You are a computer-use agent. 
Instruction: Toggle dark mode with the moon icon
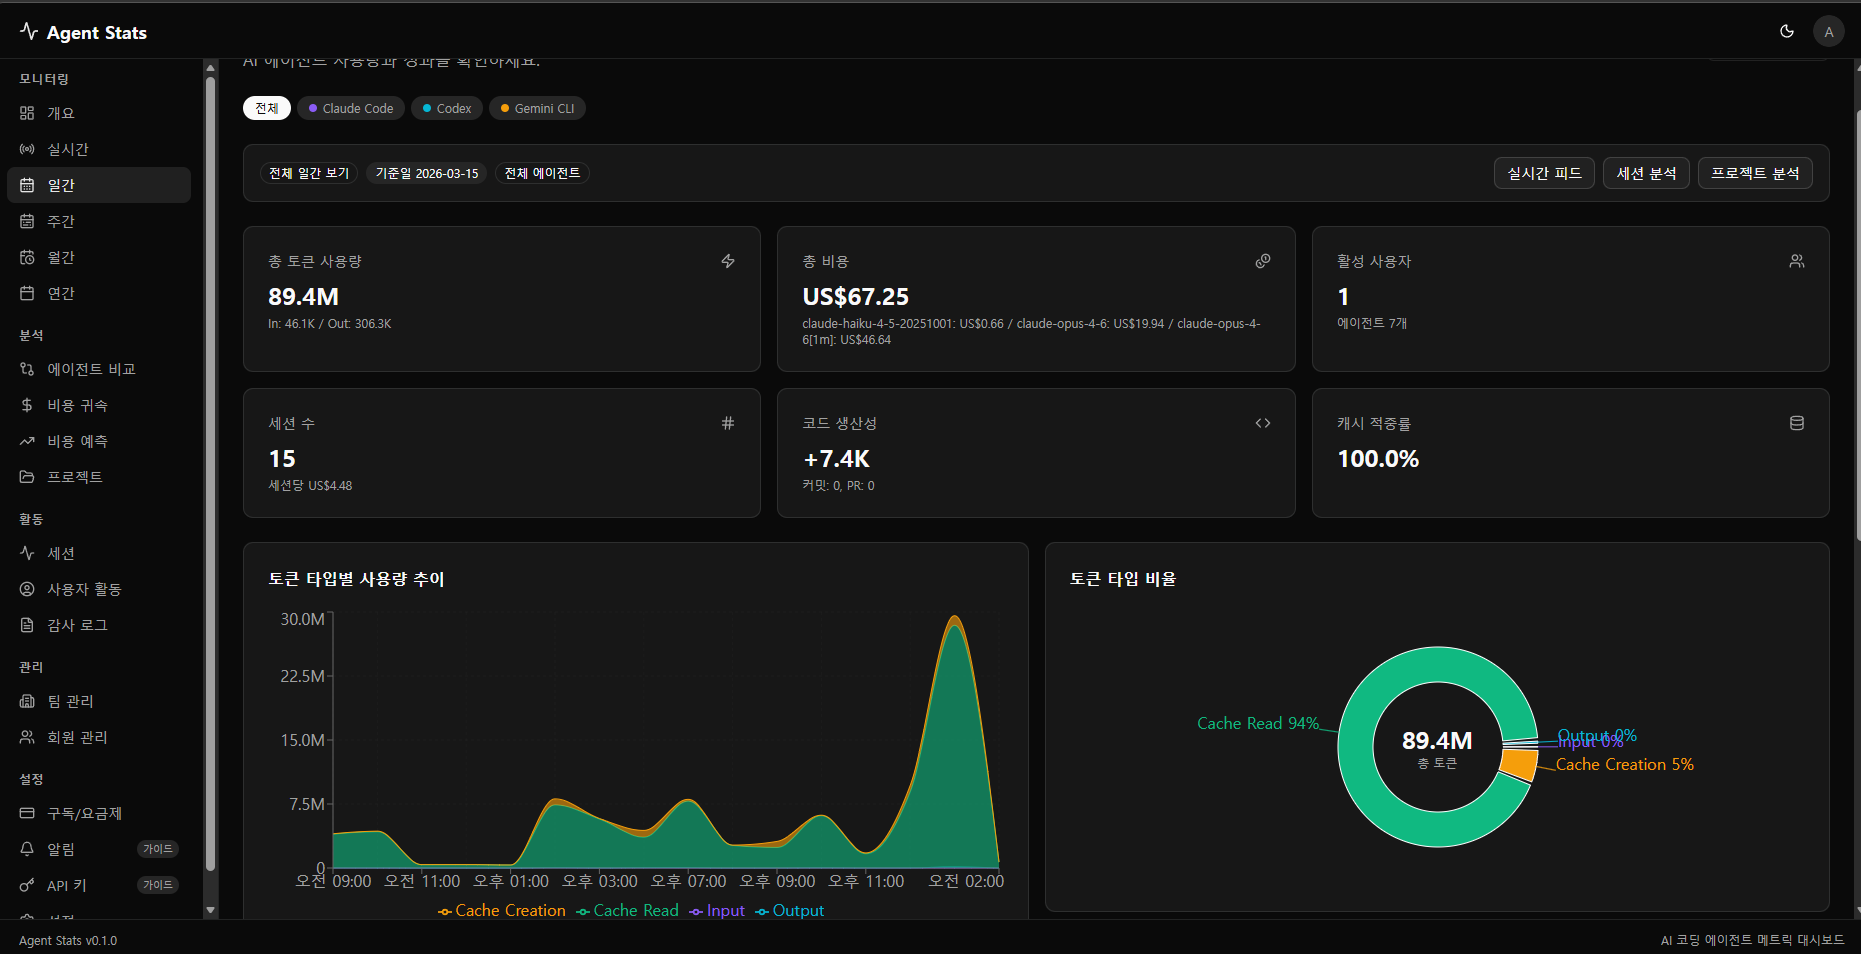(1786, 31)
